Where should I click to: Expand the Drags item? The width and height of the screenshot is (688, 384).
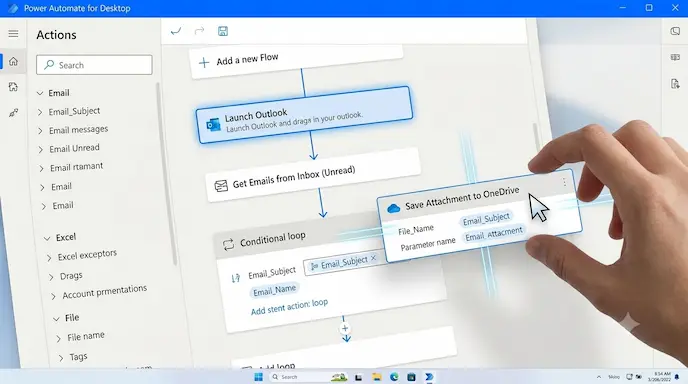click(x=51, y=277)
